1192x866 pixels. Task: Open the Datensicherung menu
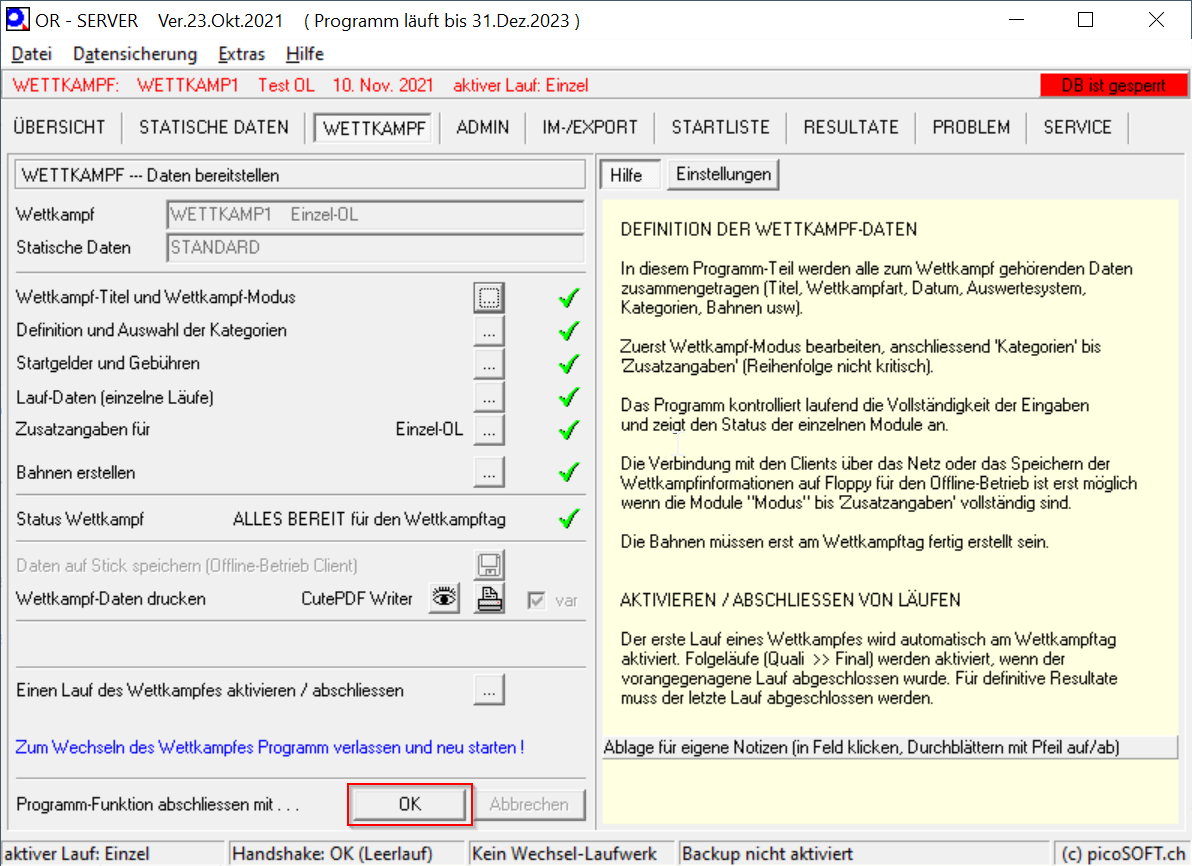[x=135, y=54]
